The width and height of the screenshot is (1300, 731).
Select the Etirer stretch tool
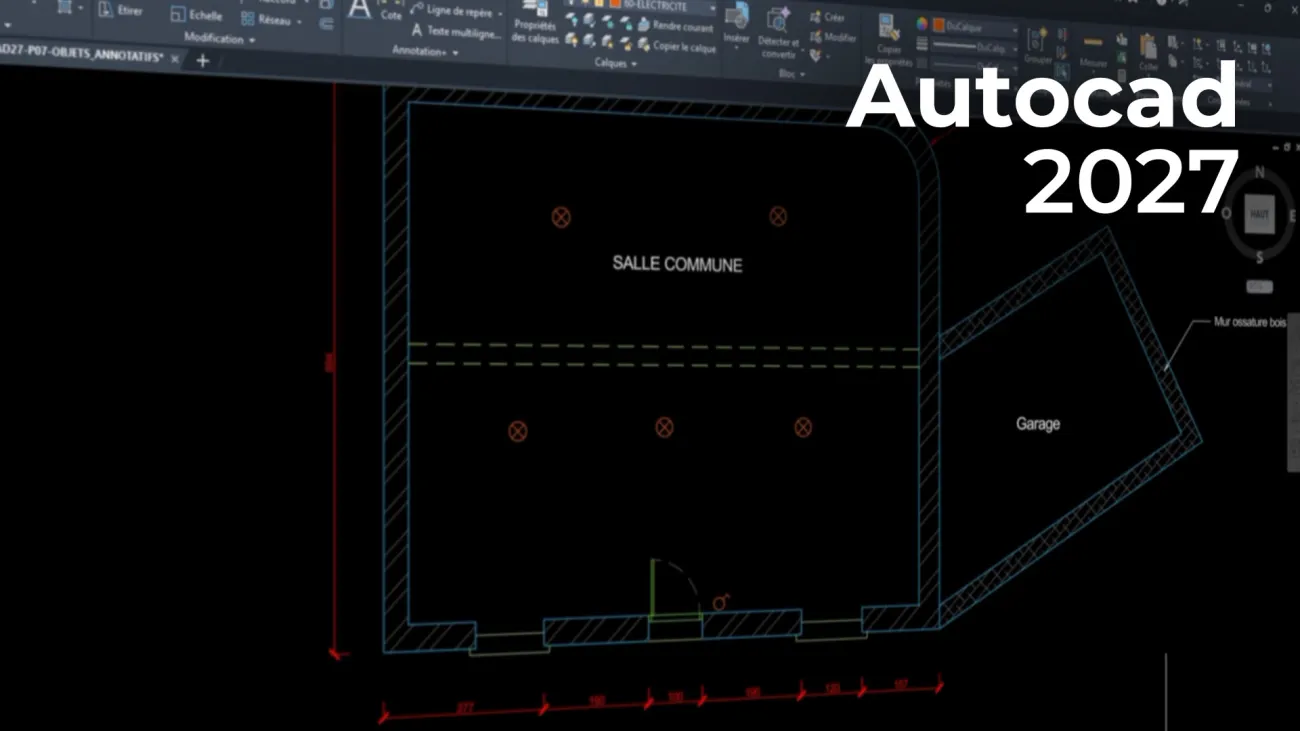click(x=121, y=11)
